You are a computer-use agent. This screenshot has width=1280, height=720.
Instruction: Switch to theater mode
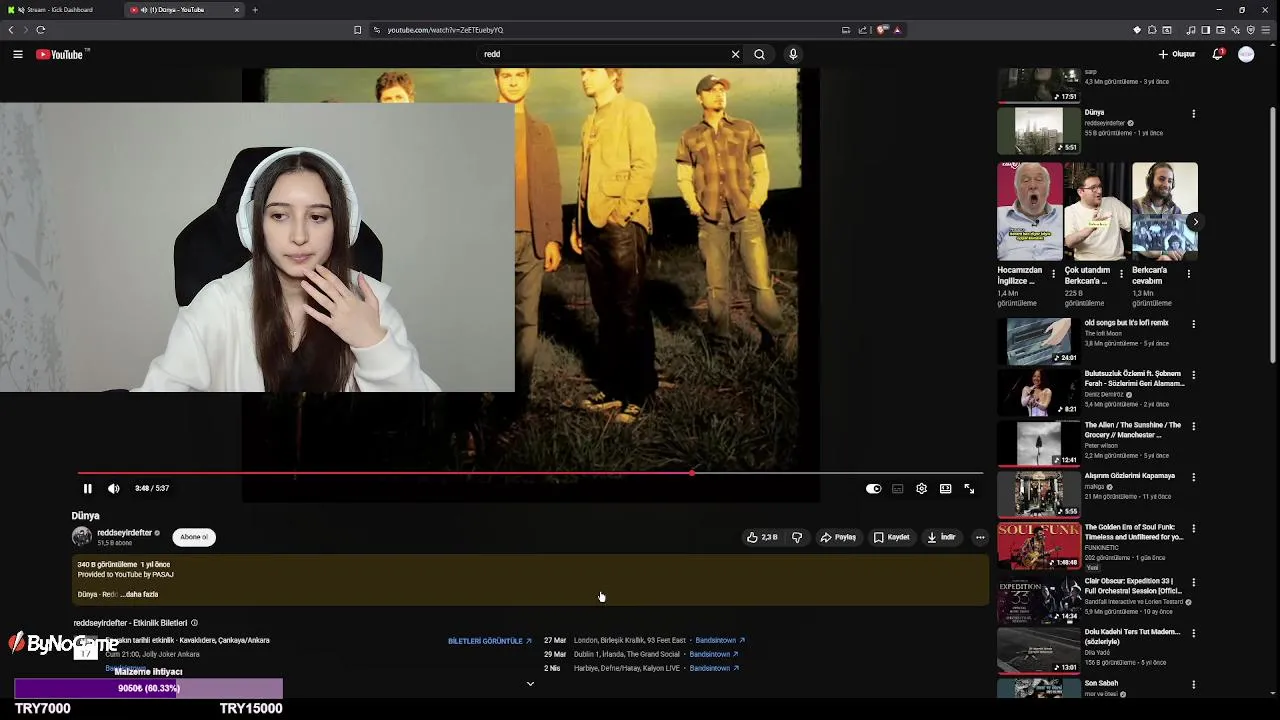point(945,488)
